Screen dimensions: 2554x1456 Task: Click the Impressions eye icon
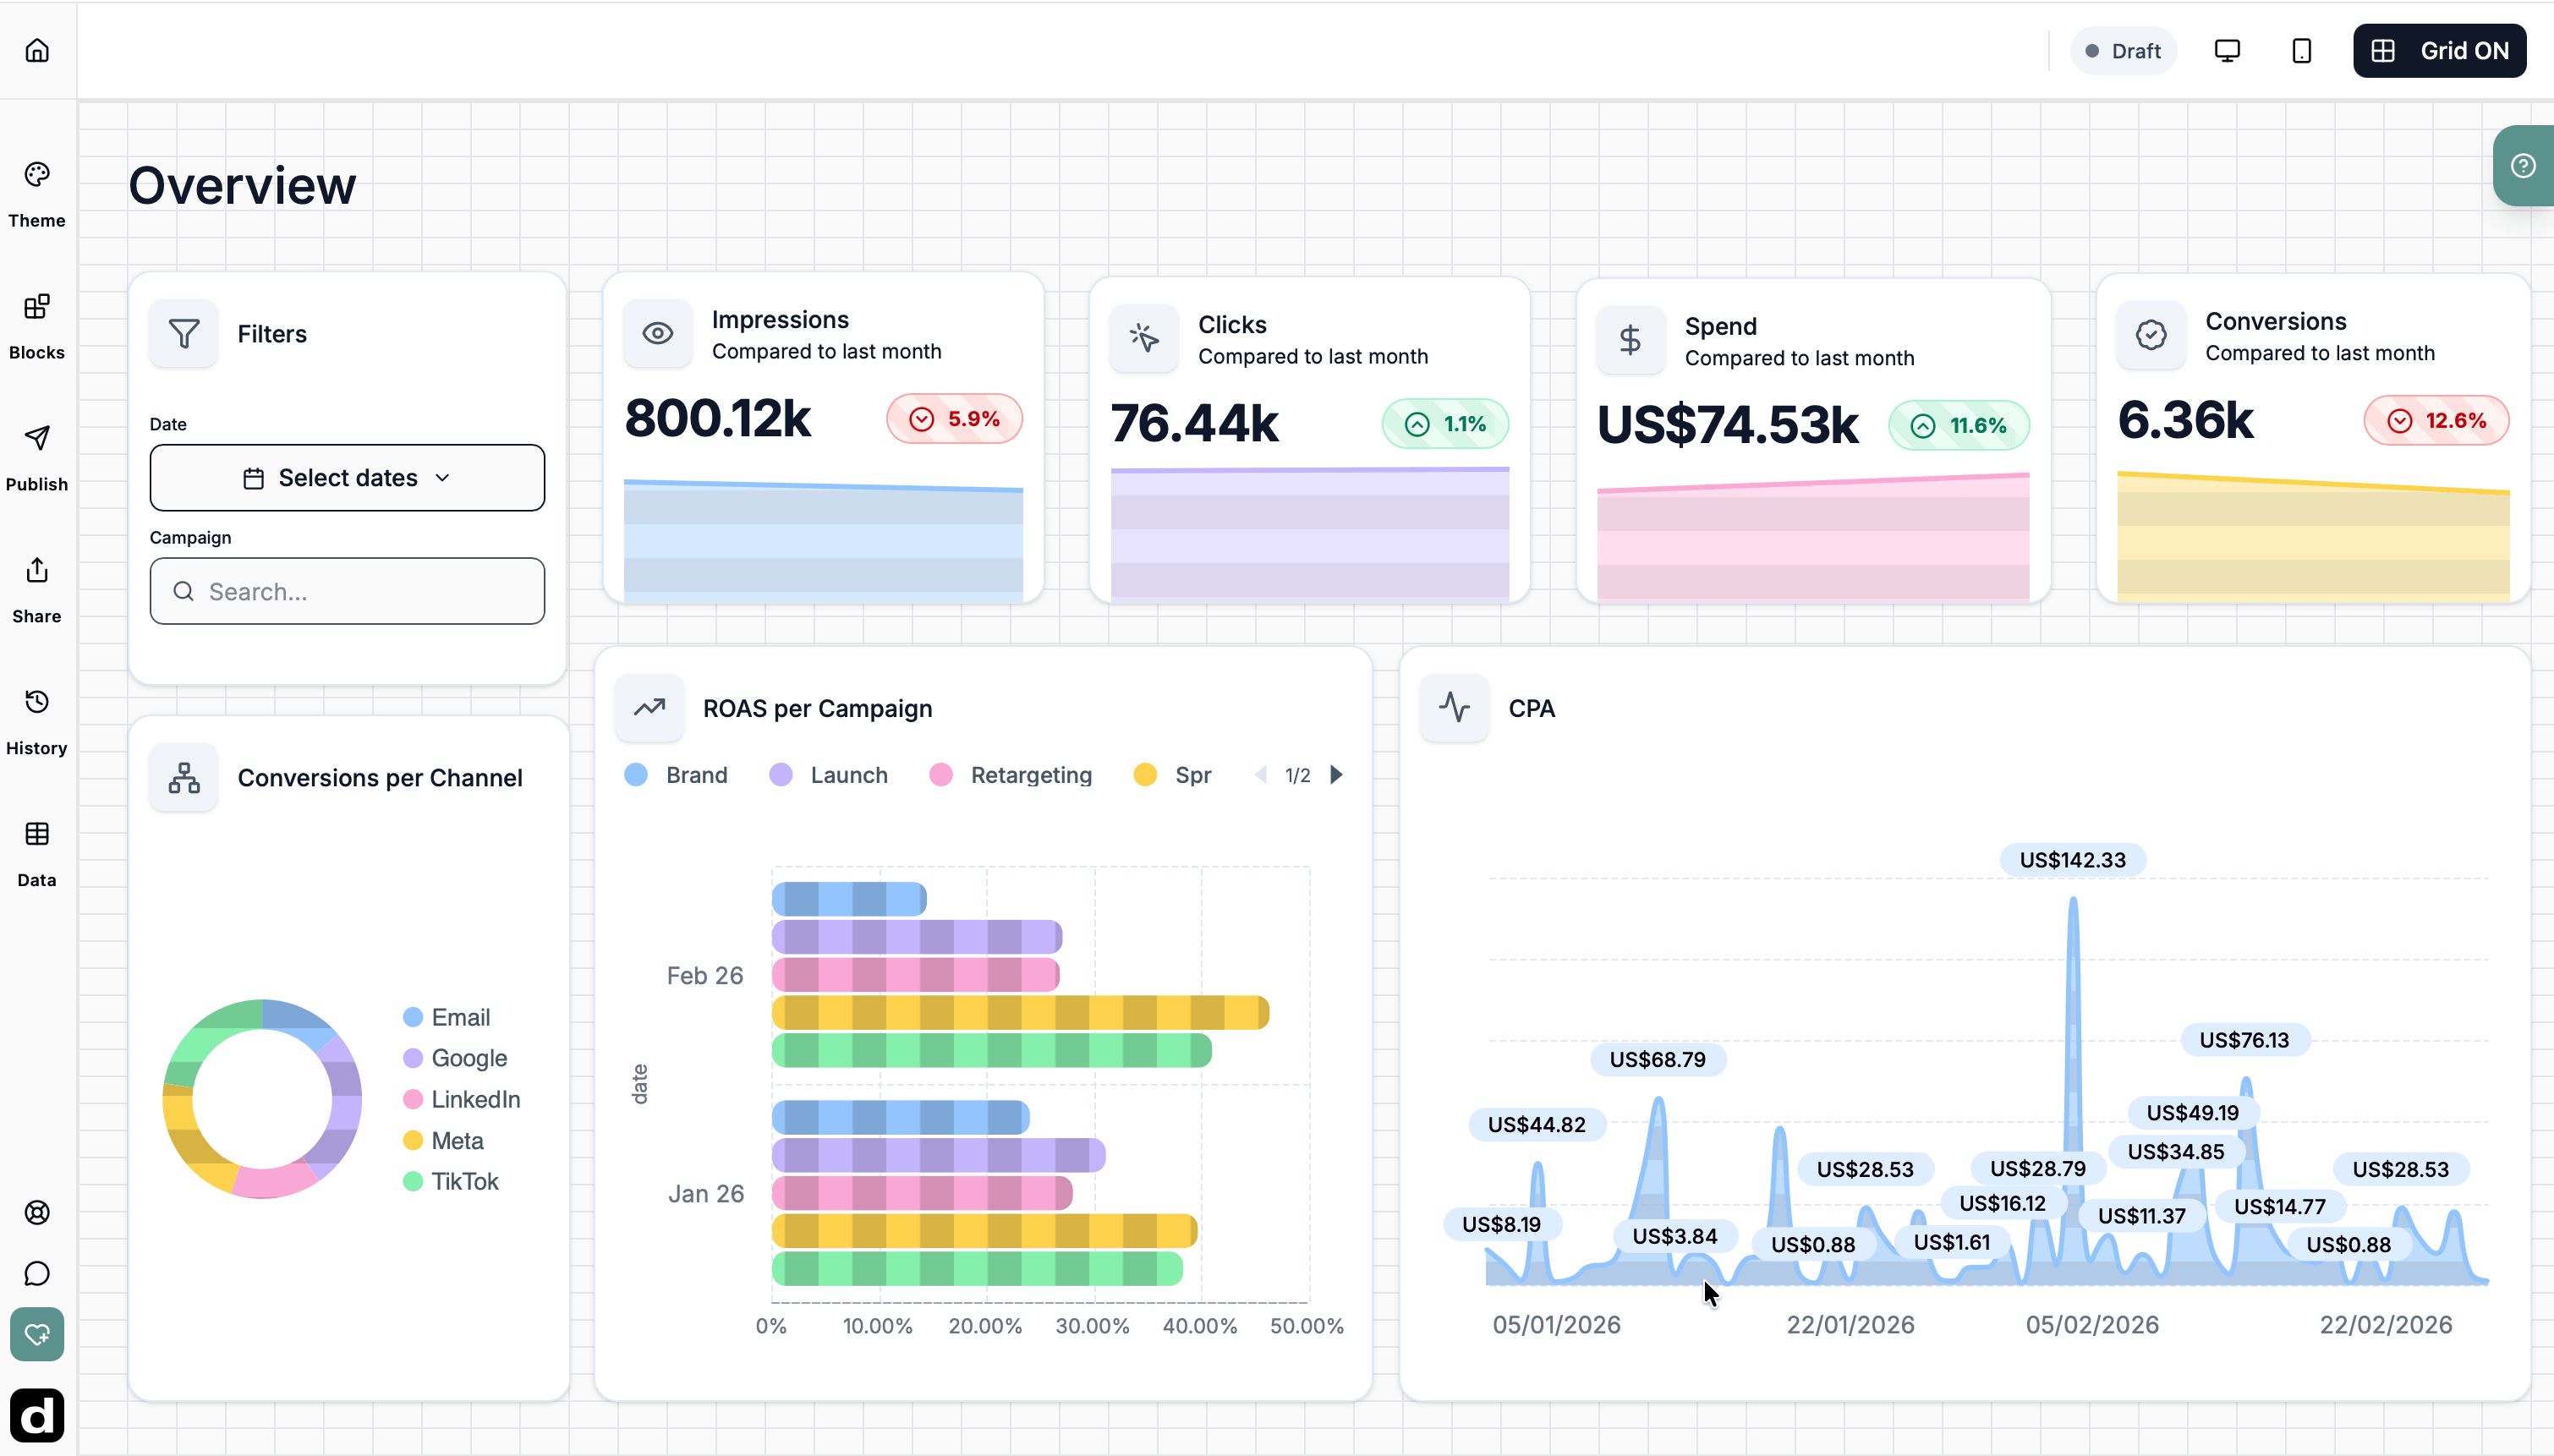coord(657,334)
